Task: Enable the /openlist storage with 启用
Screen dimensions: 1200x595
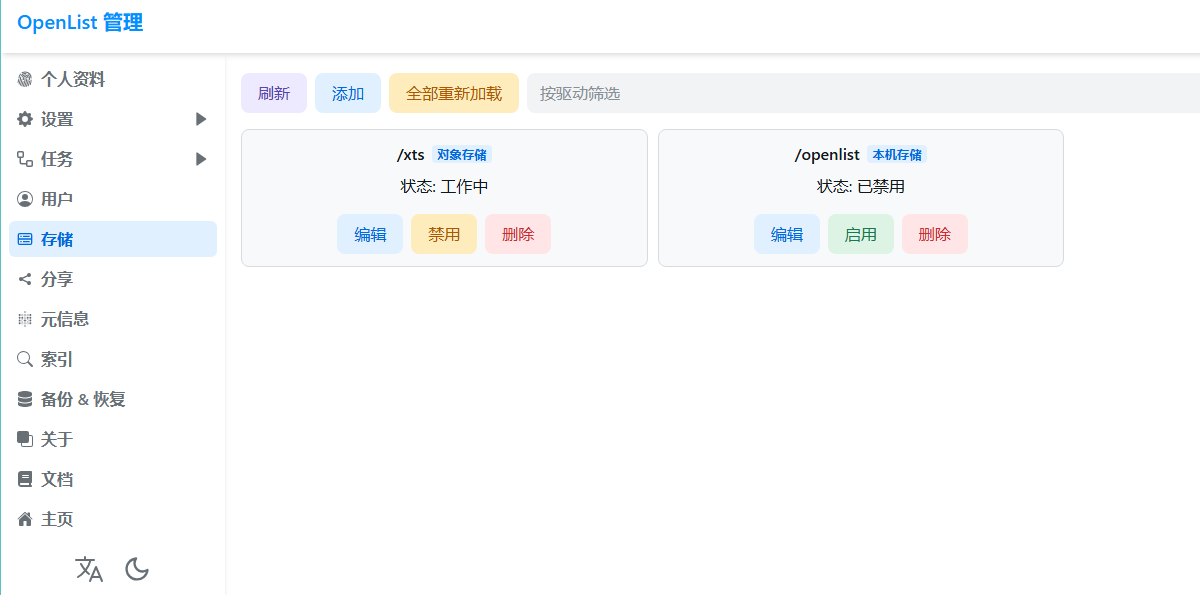Action: click(860, 234)
